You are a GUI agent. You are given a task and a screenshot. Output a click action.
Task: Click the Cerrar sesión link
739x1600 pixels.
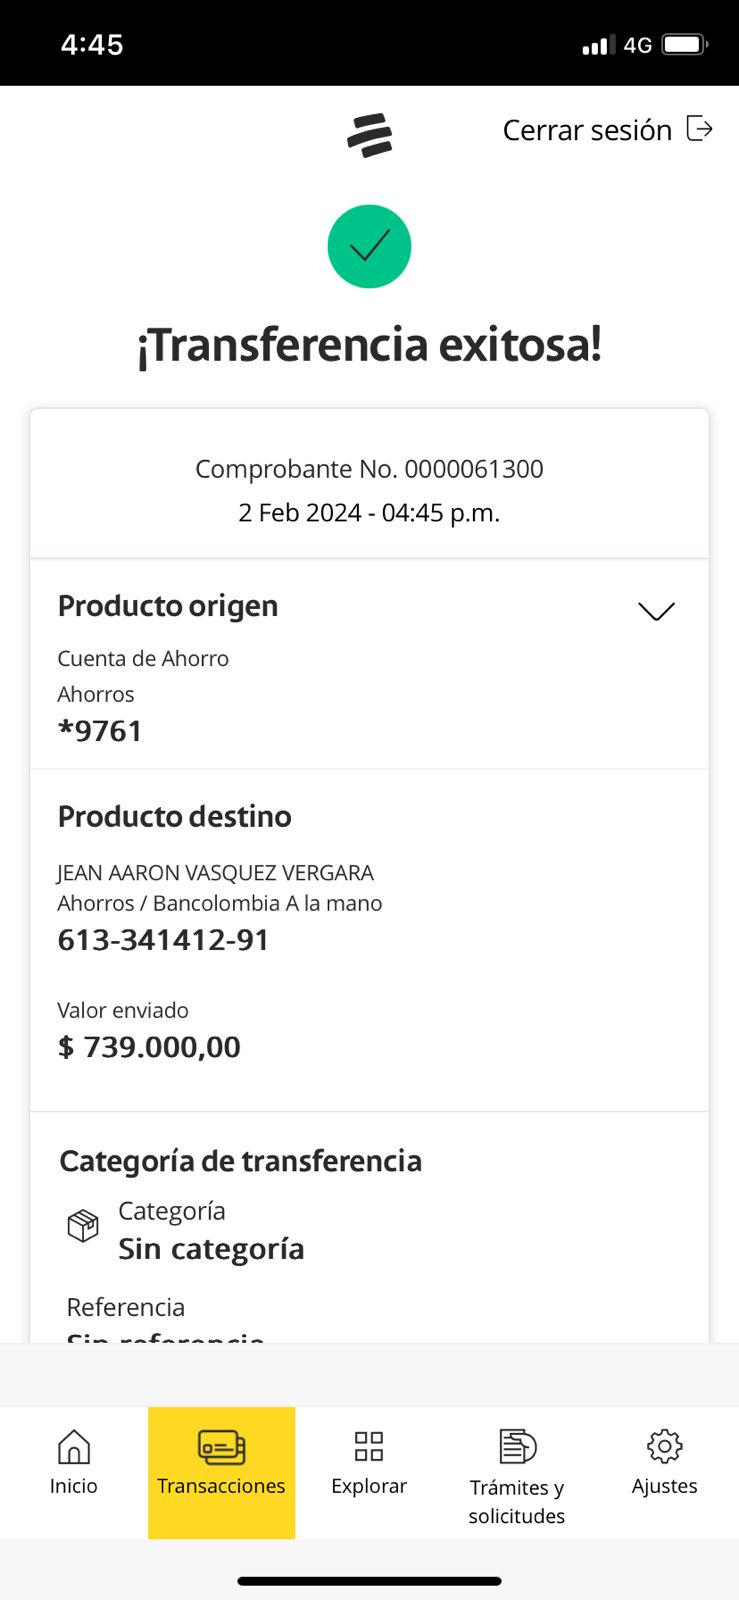coord(587,130)
